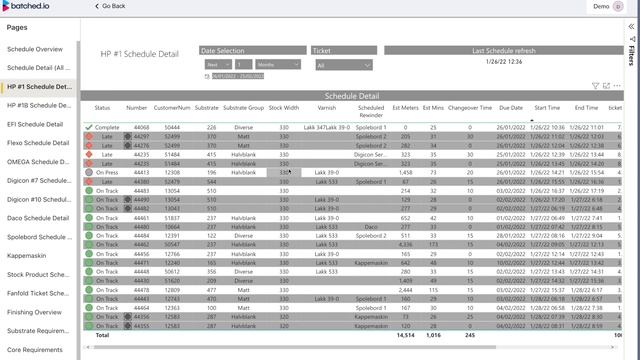Viewport: 640px width, 360px height.
Task: Open the OMEGA Schedule Detail page
Action: 38,162
